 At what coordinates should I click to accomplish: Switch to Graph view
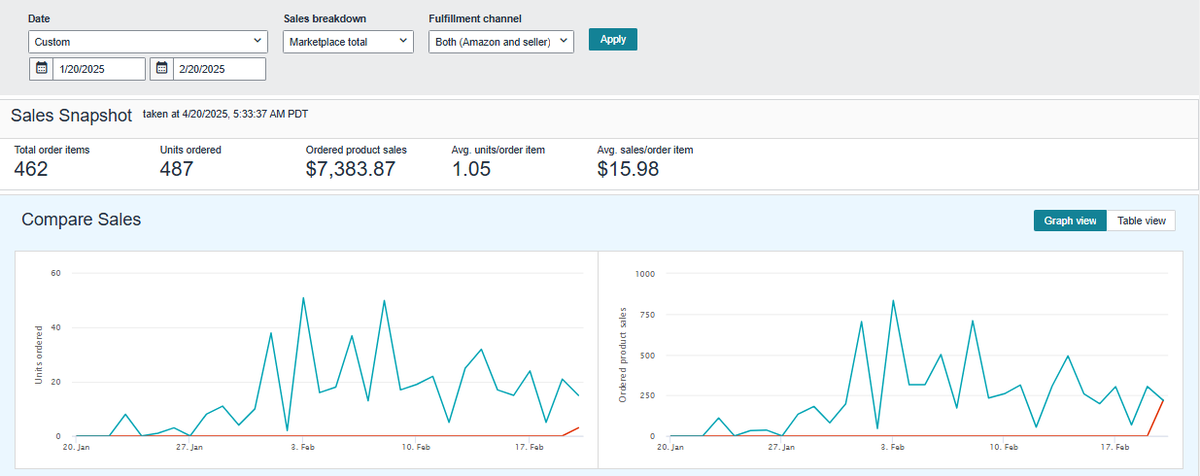tap(1070, 221)
